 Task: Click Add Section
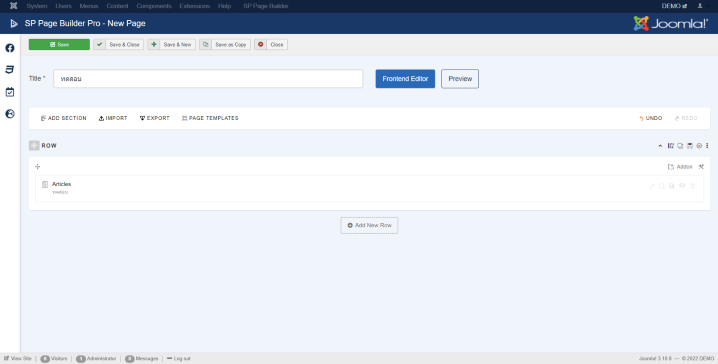pos(64,118)
